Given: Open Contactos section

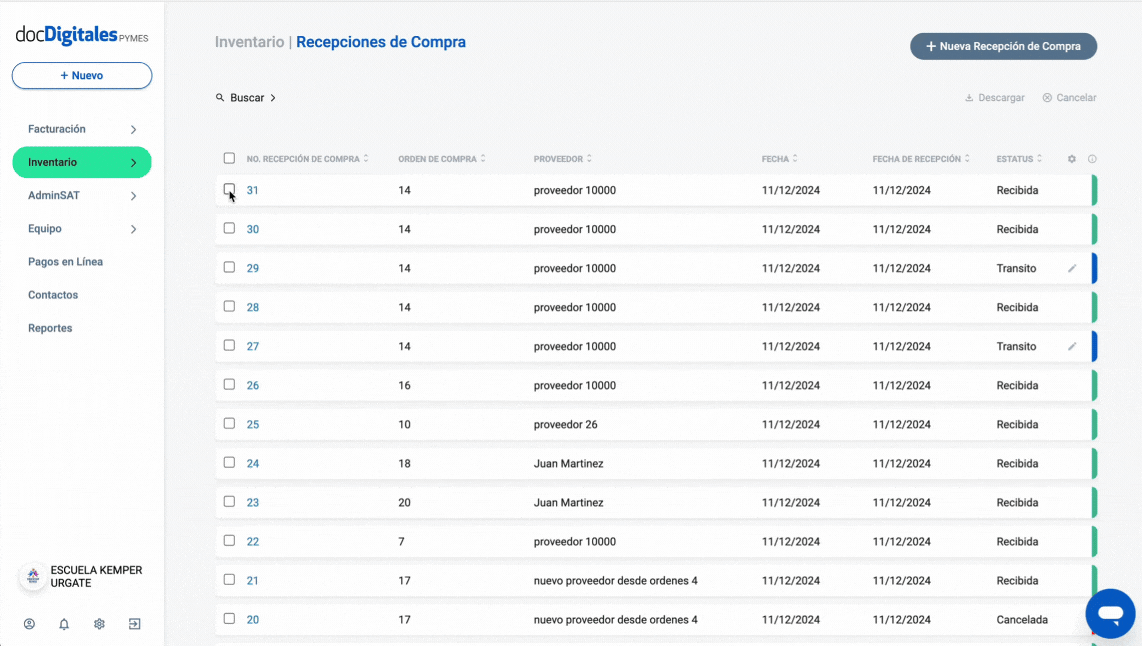Looking at the screenshot, I should point(53,295).
